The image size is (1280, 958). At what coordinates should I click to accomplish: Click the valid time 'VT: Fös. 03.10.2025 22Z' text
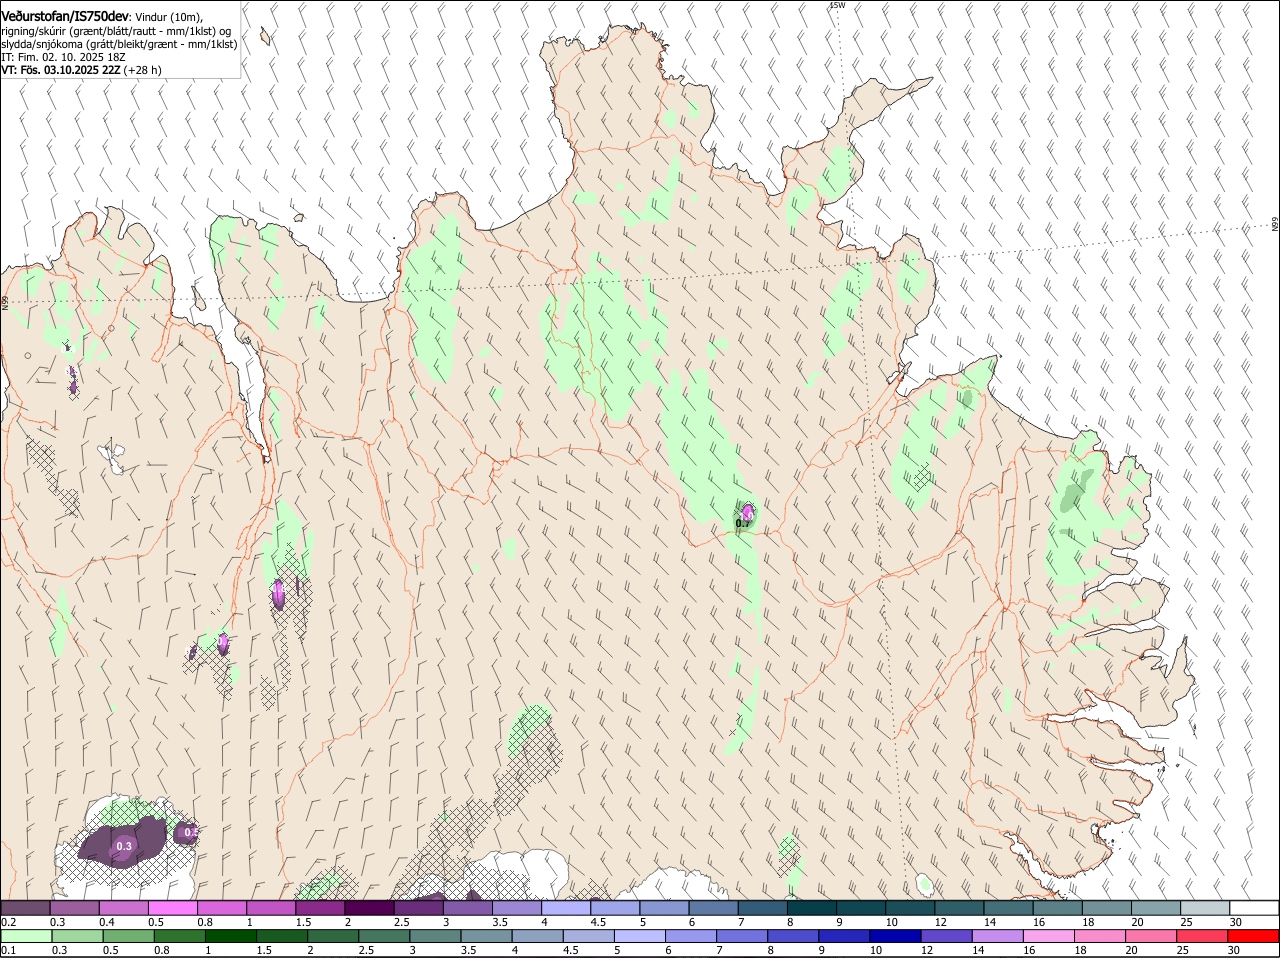tap(61, 70)
